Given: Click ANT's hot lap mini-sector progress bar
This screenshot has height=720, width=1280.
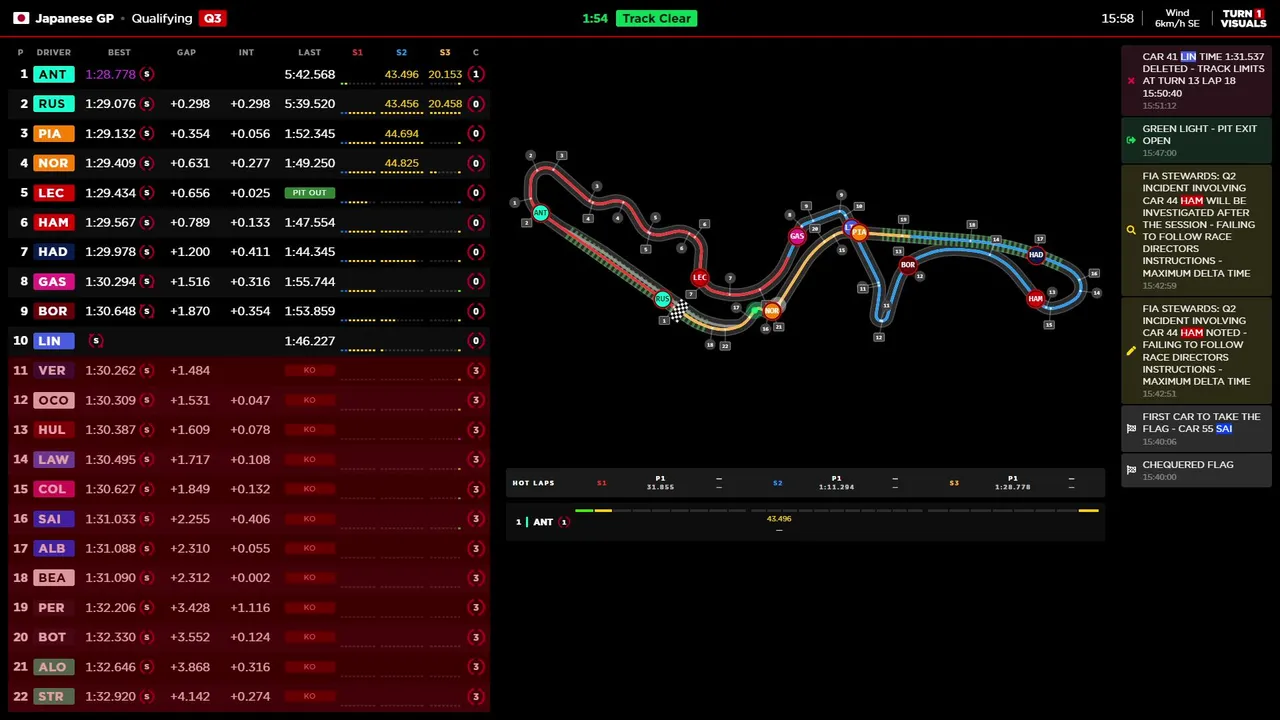Looking at the screenshot, I should click(837, 510).
